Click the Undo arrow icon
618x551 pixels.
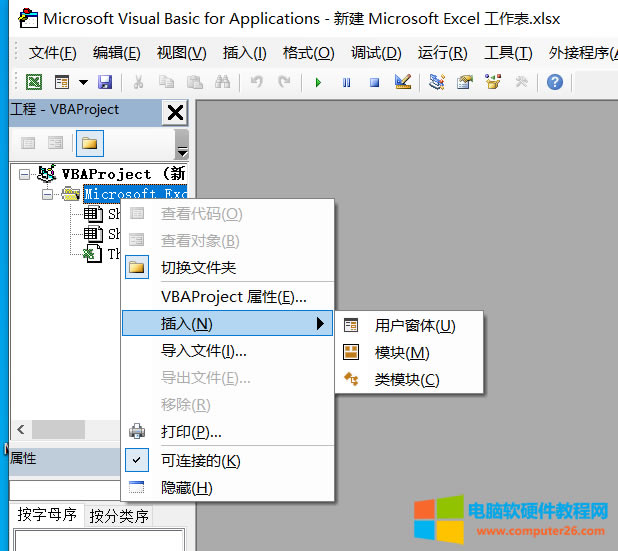(x=257, y=82)
